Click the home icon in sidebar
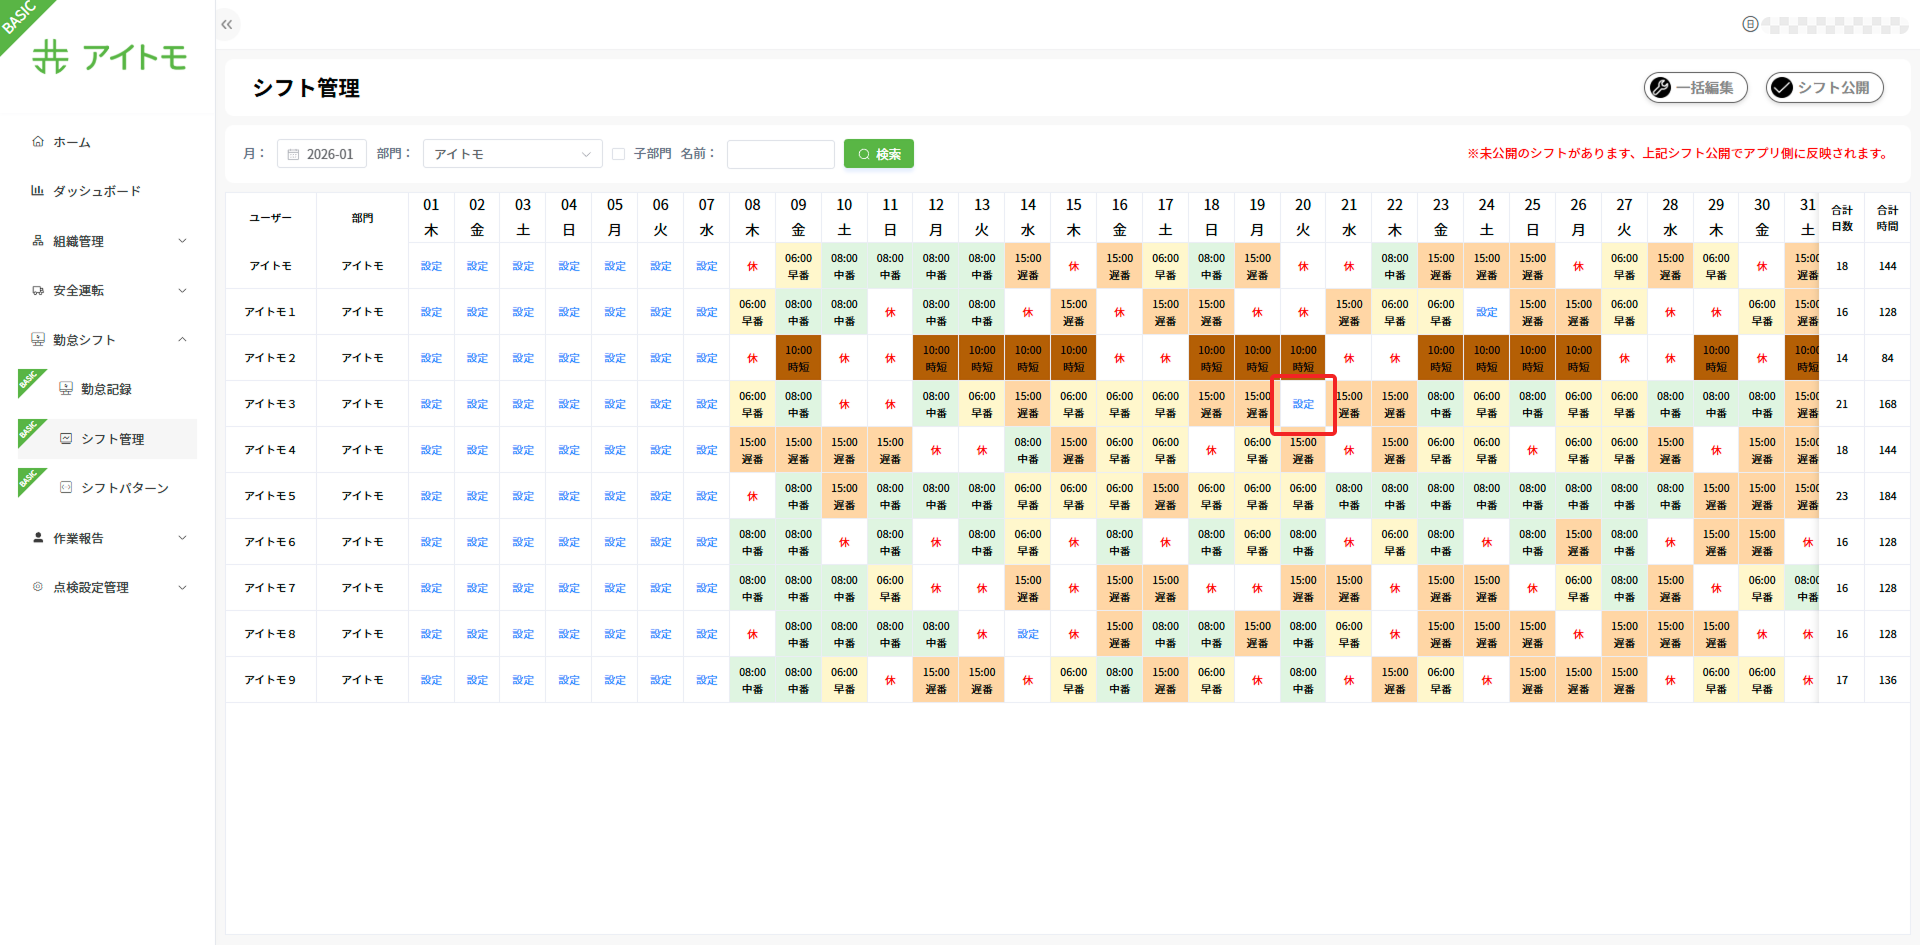The height and width of the screenshot is (945, 1920). 38,142
